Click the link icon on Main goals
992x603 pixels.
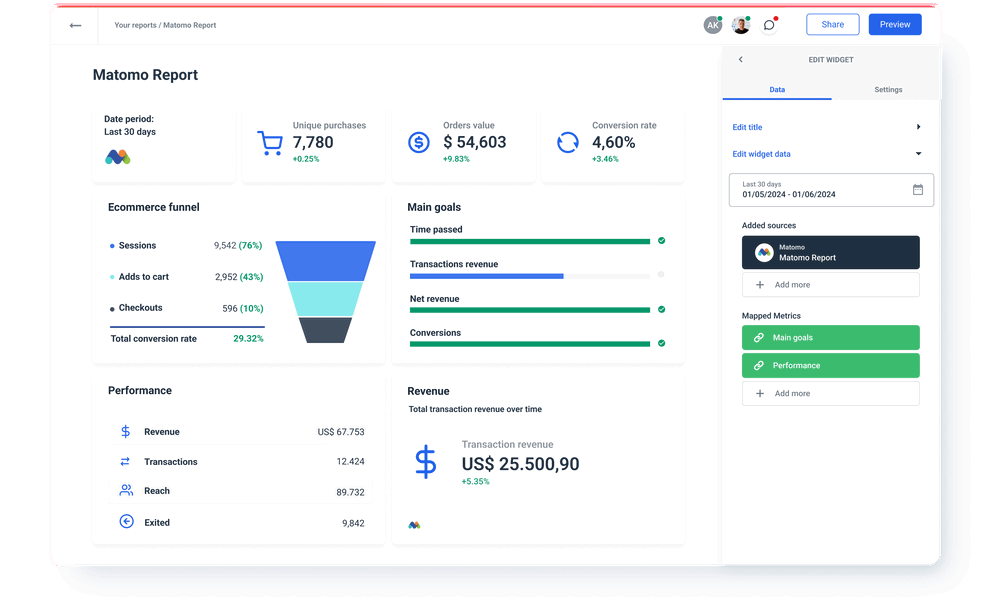pos(759,338)
